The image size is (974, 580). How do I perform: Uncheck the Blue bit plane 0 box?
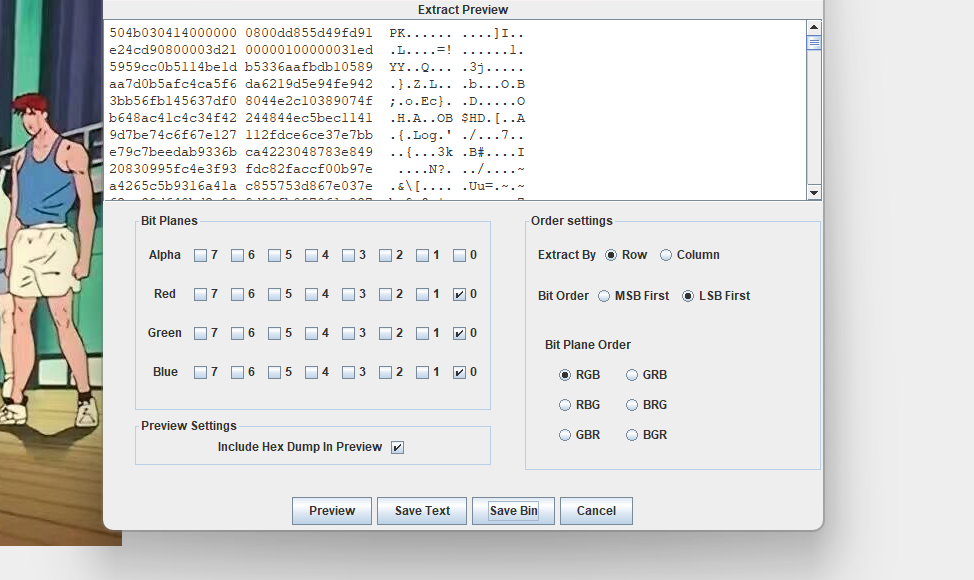(459, 372)
